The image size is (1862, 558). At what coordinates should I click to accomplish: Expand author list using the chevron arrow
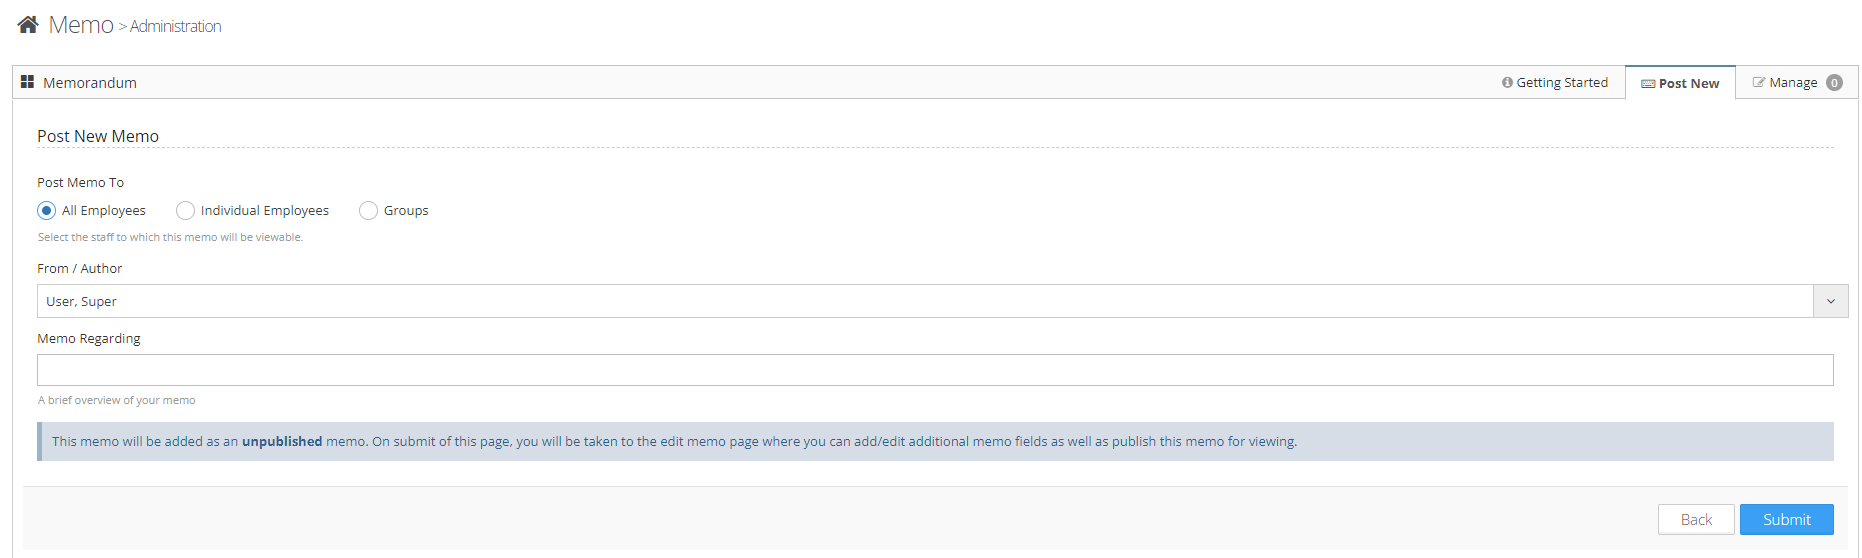pyautogui.click(x=1830, y=301)
